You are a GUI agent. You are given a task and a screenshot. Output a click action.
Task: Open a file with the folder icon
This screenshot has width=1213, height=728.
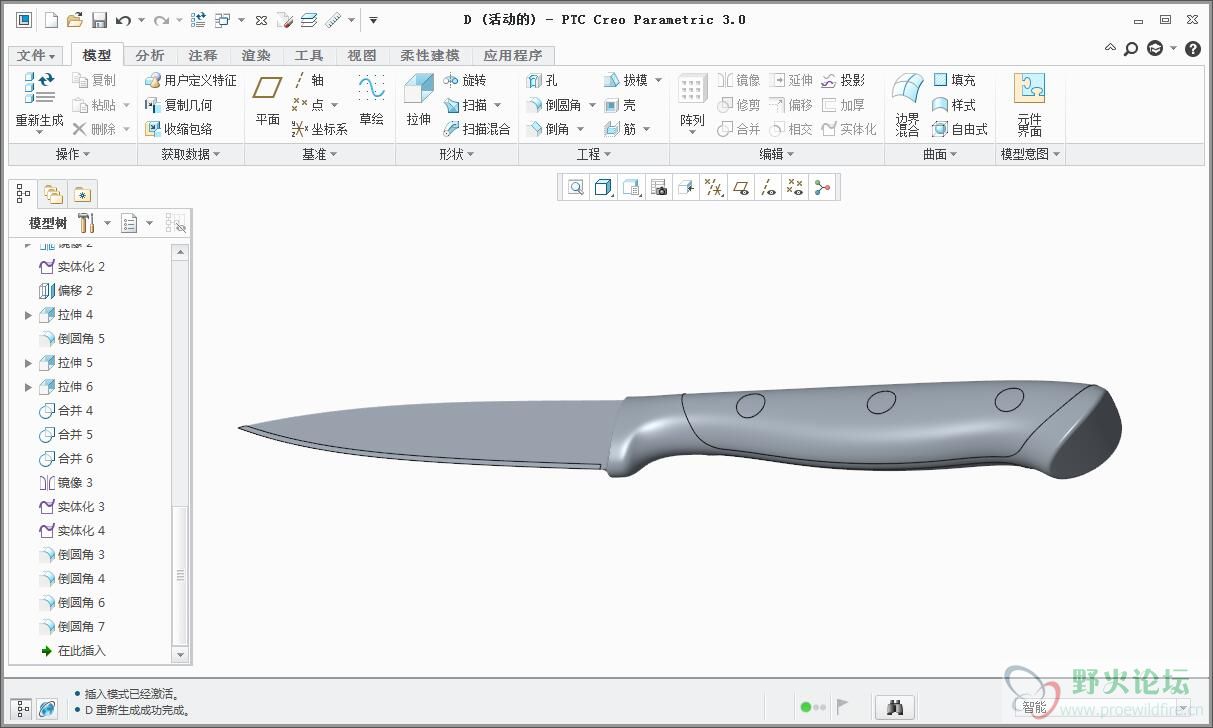click(x=75, y=20)
